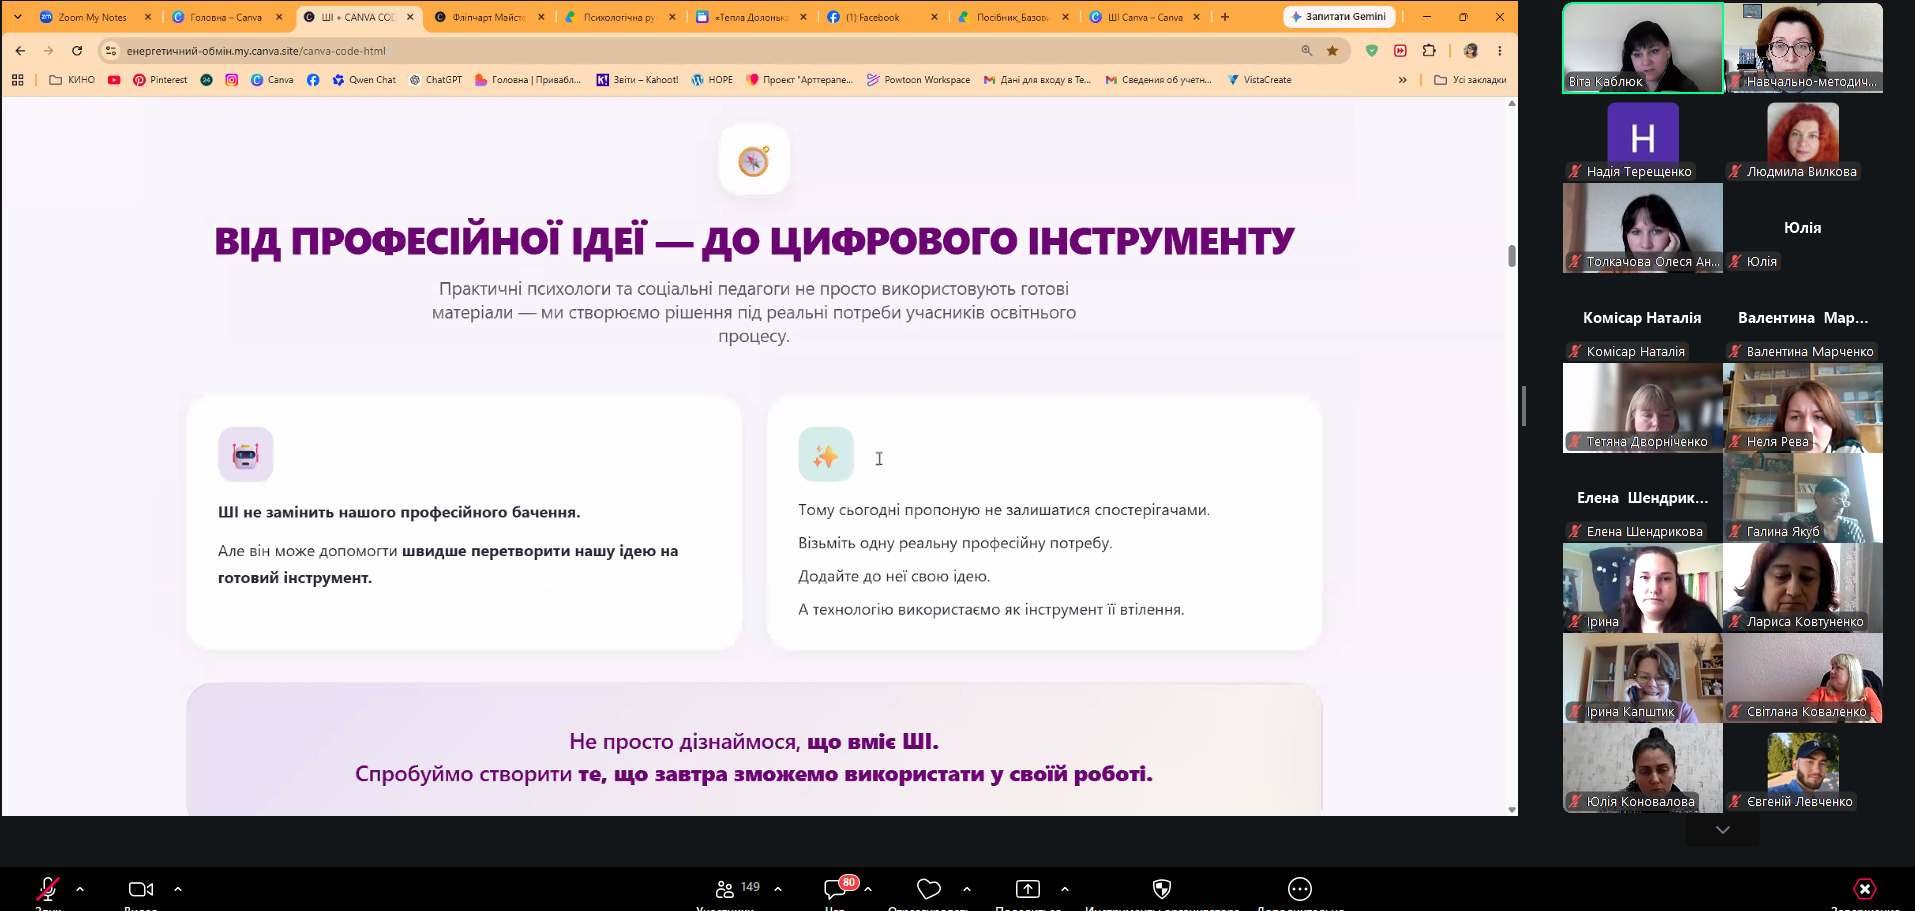Select Віта Каблюк video thumbnail
The image size is (1915, 911).
pyautogui.click(x=1643, y=48)
